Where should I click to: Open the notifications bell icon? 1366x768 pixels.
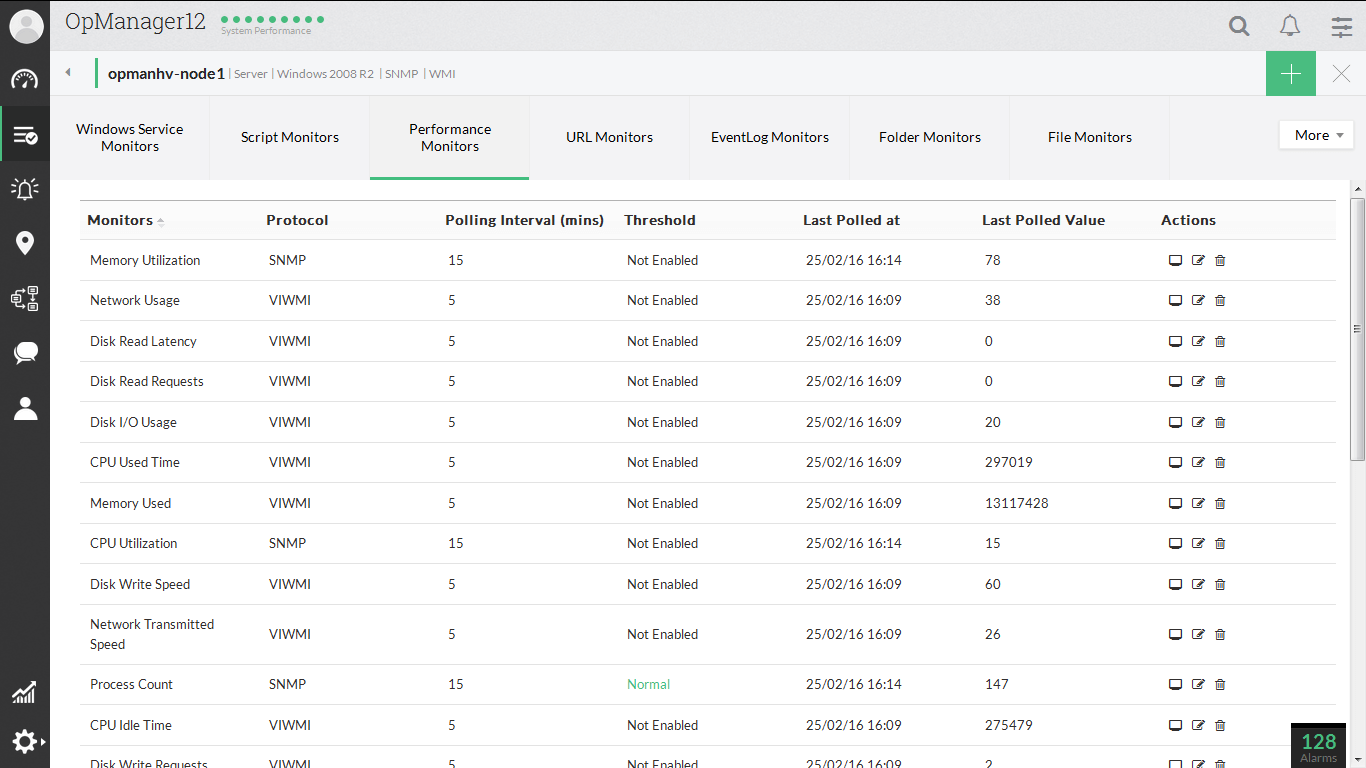click(x=1290, y=26)
